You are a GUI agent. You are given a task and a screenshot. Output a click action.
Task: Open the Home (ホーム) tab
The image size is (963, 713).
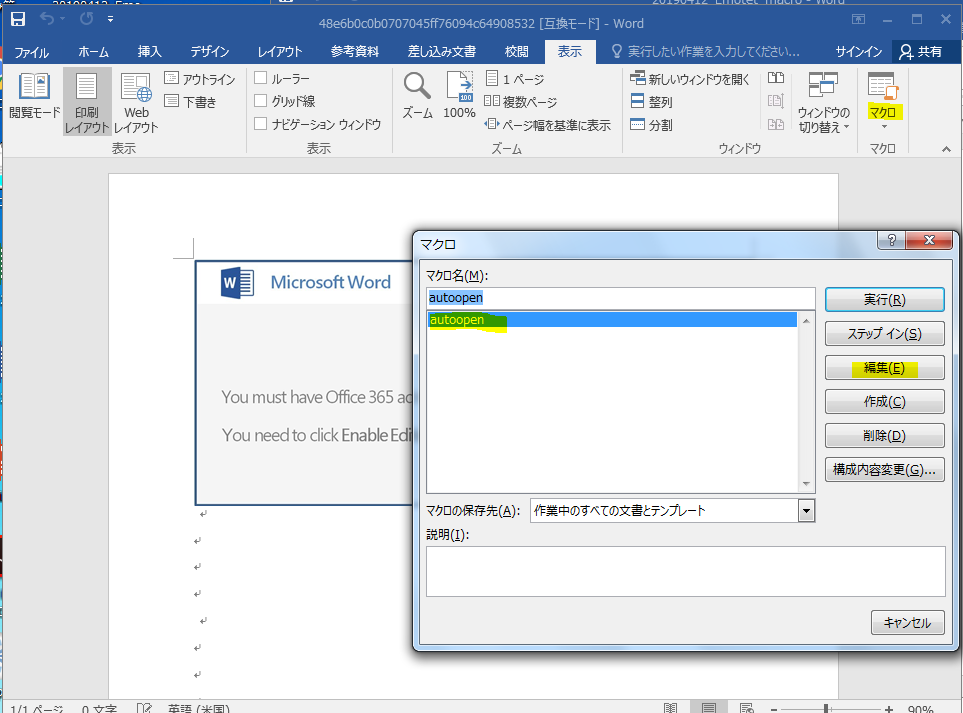tap(93, 52)
